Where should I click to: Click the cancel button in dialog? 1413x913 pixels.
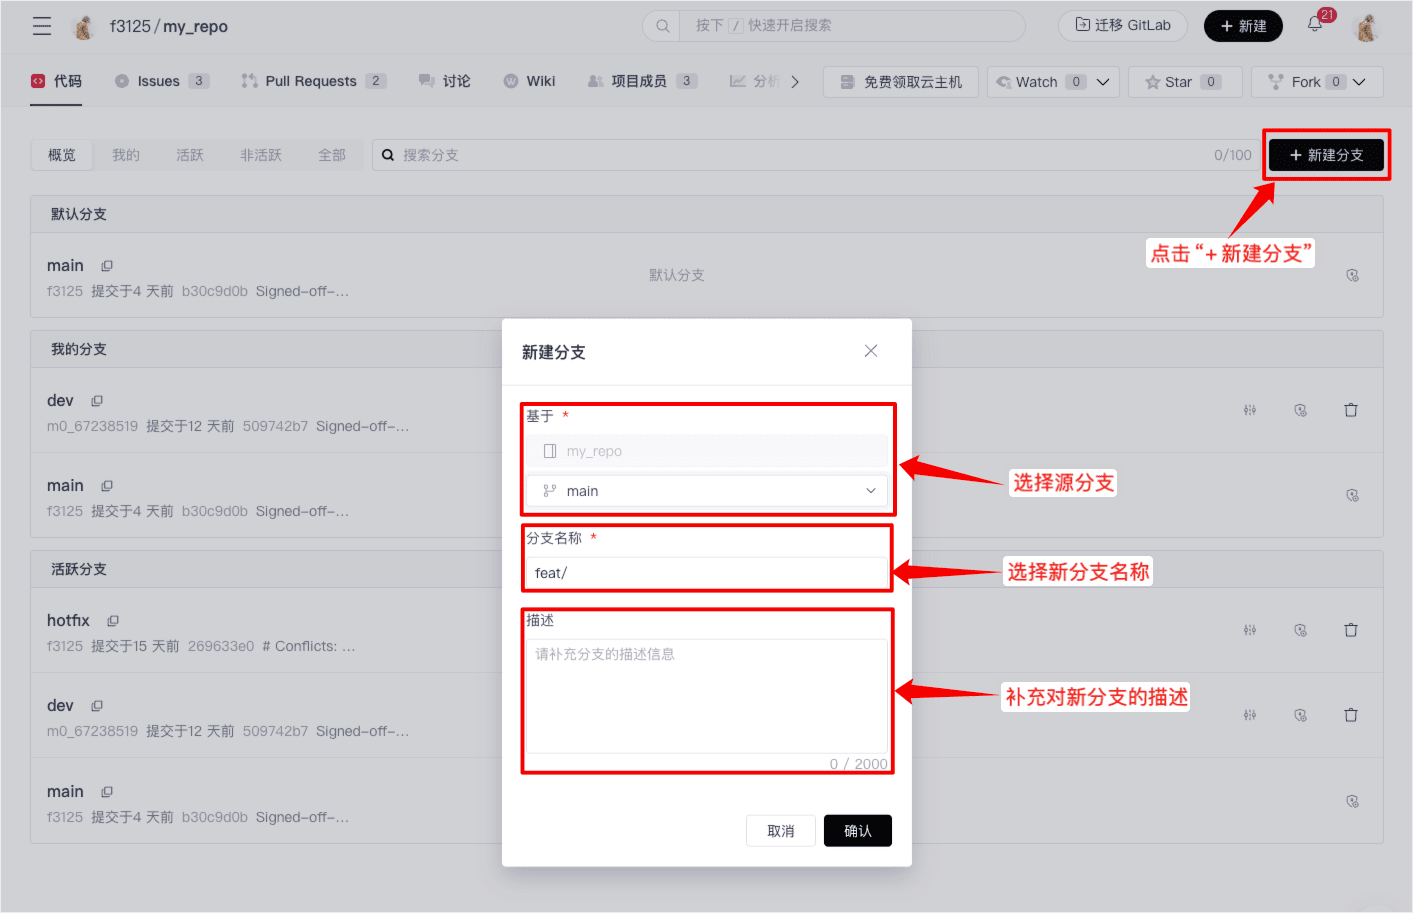pyautogui.click(x=780, y=831)
